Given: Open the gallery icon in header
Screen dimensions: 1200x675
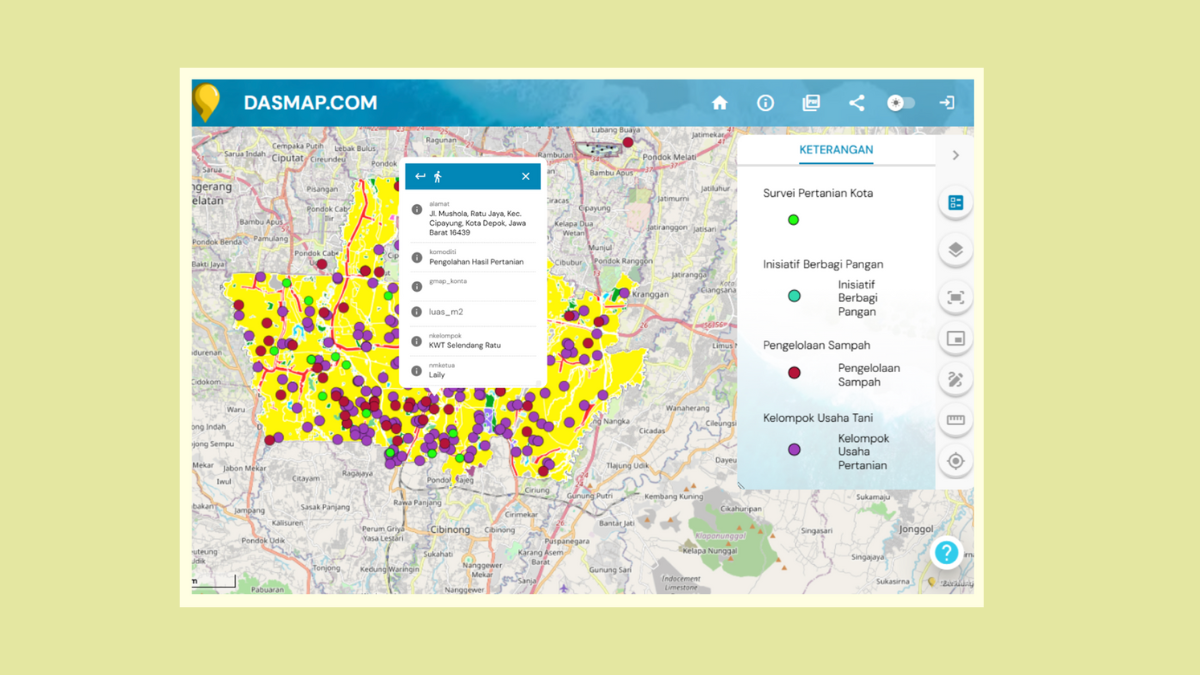Looking at the screenshot, I should coord(811,103).
